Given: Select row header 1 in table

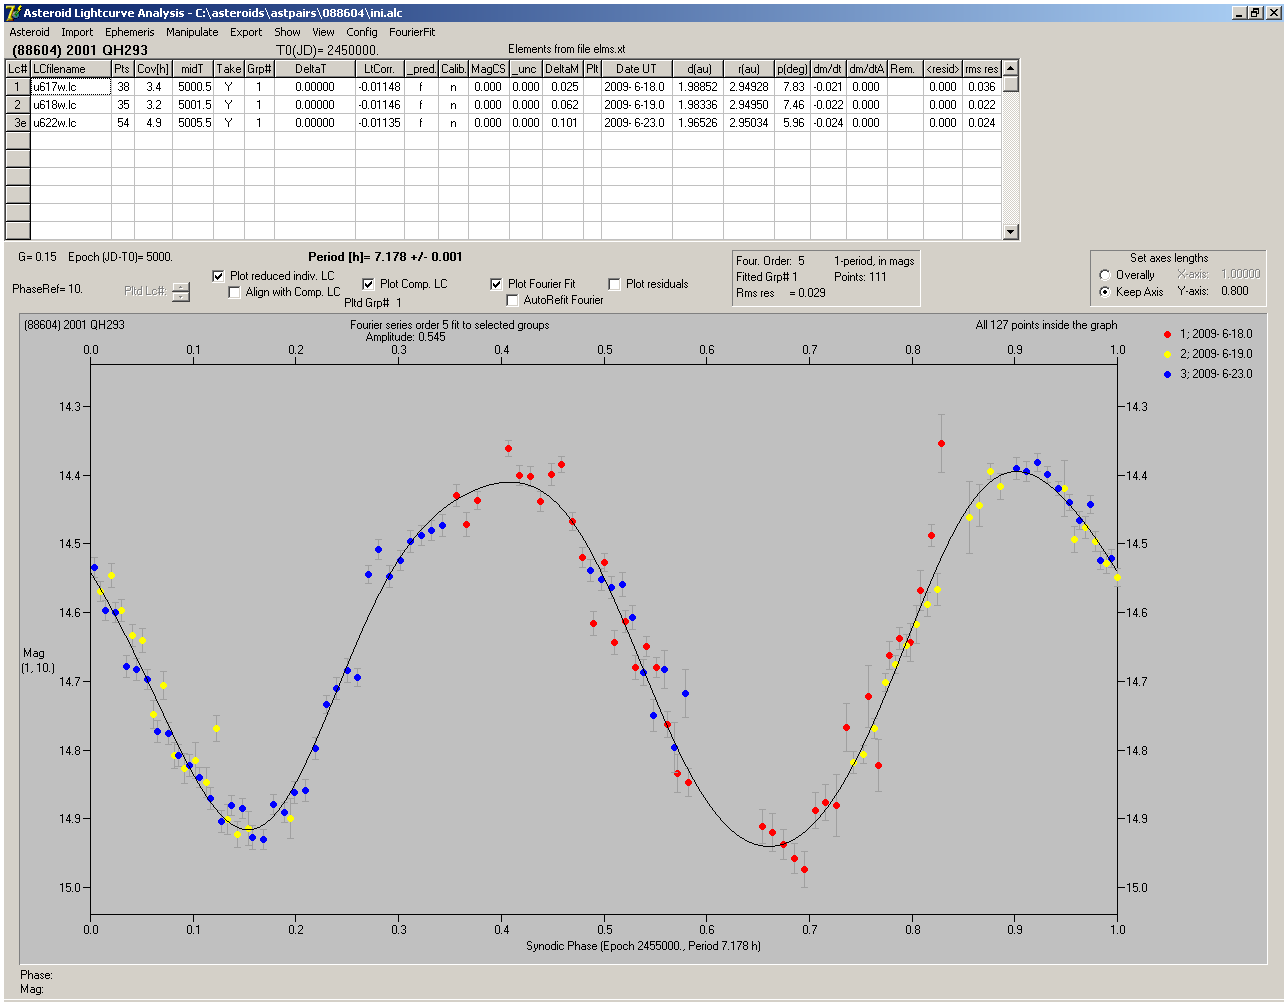Looking at the screenshot, I should click(x=18, y=87).
